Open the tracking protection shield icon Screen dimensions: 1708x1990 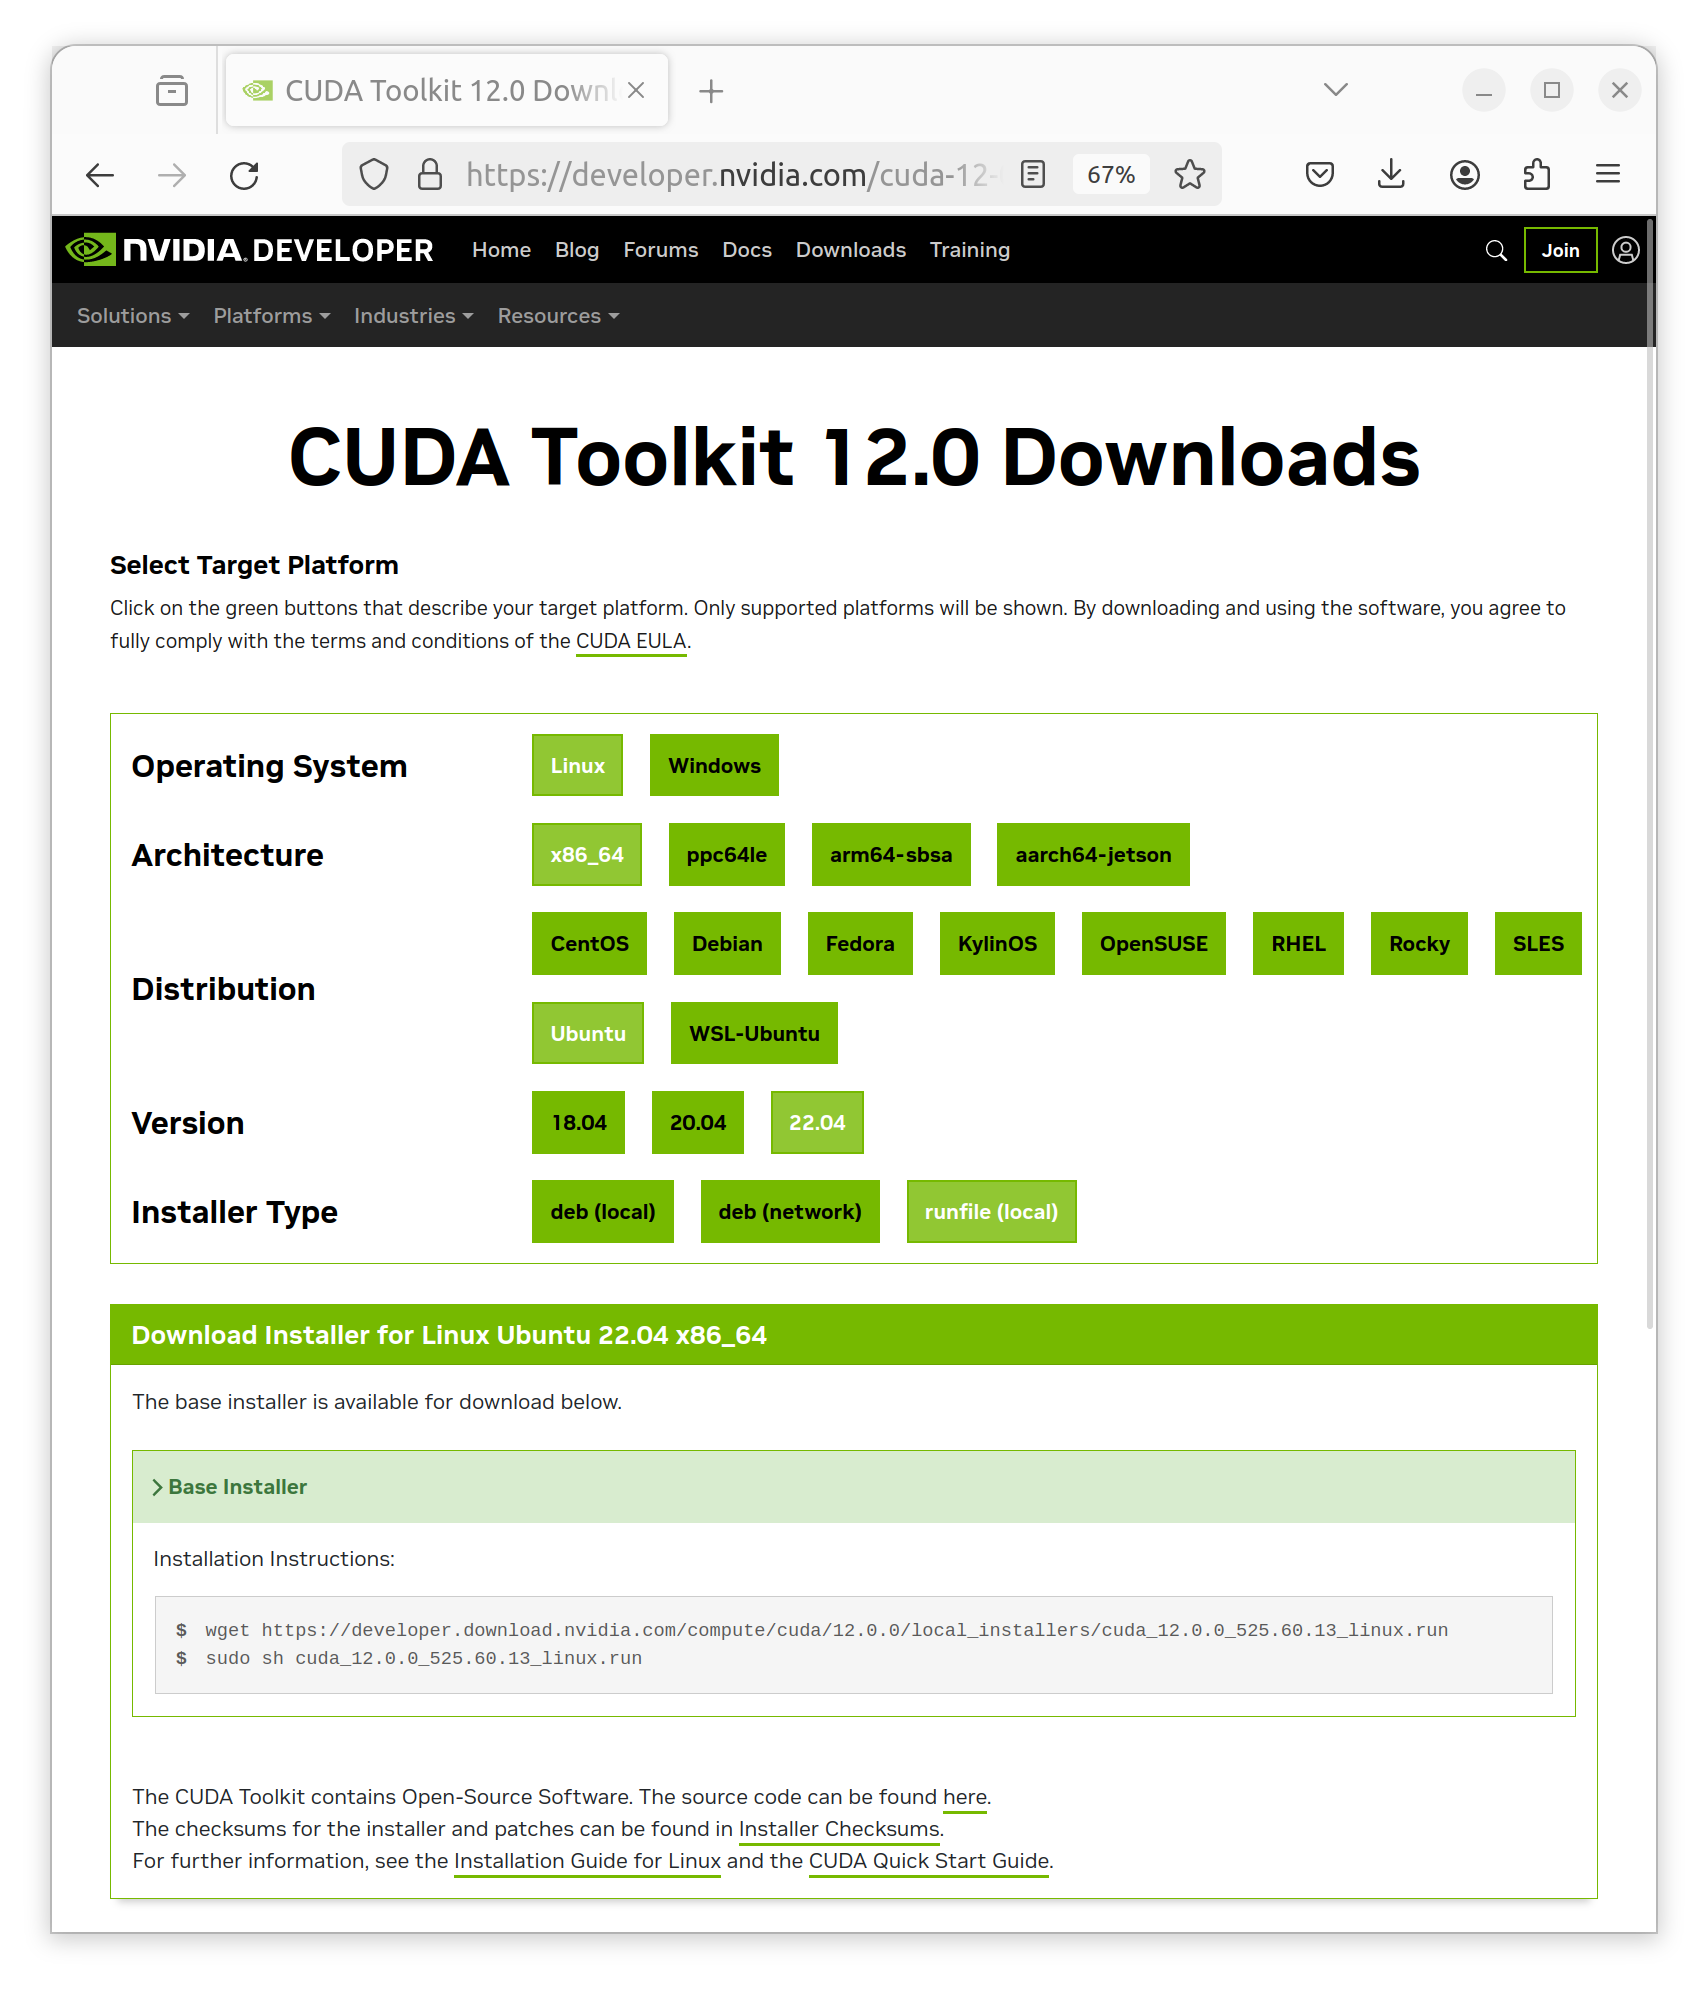pyautogui.click(x=374, y=175)
